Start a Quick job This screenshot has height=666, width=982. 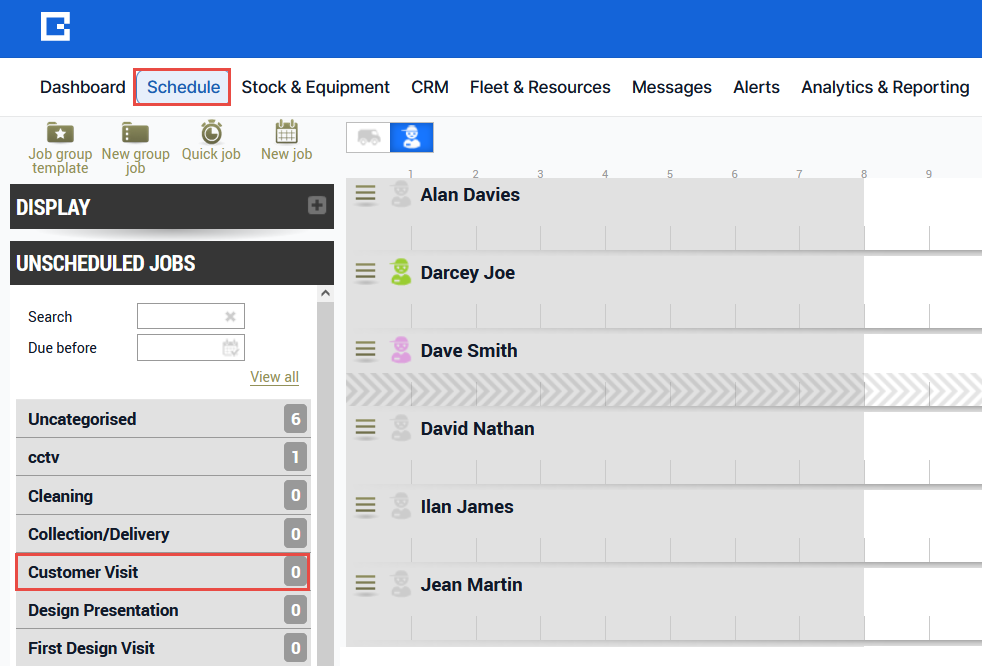click(211, 142)
